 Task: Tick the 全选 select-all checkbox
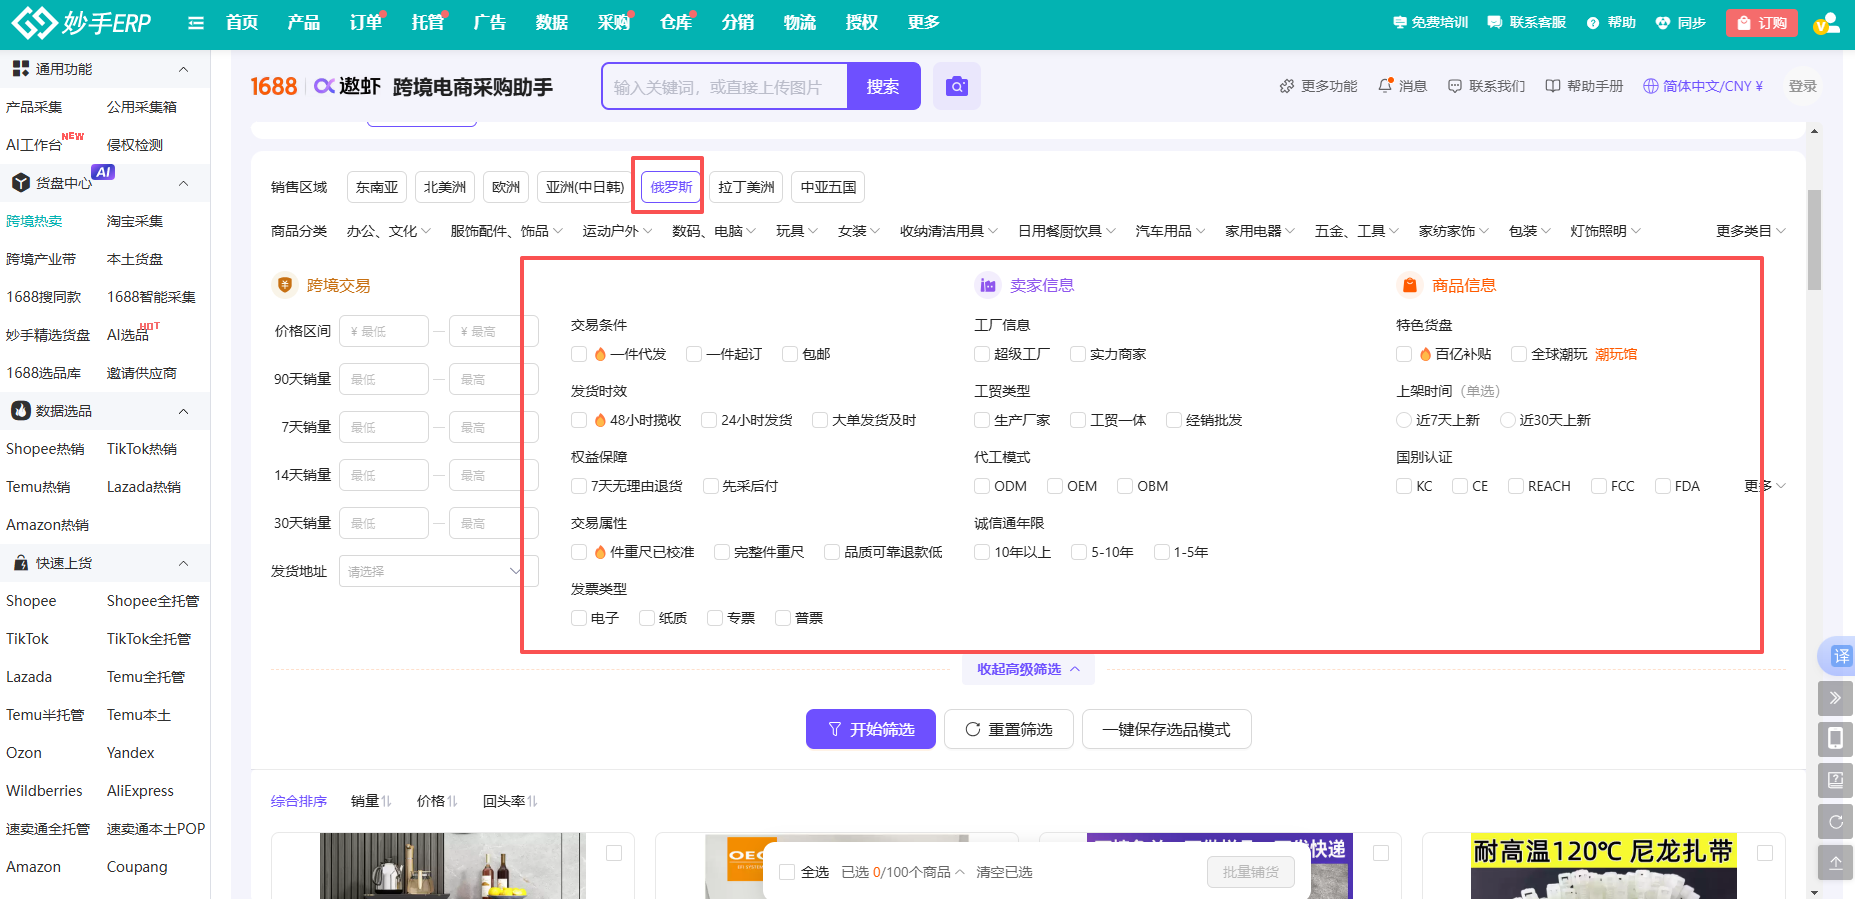[x=787, y=872]
